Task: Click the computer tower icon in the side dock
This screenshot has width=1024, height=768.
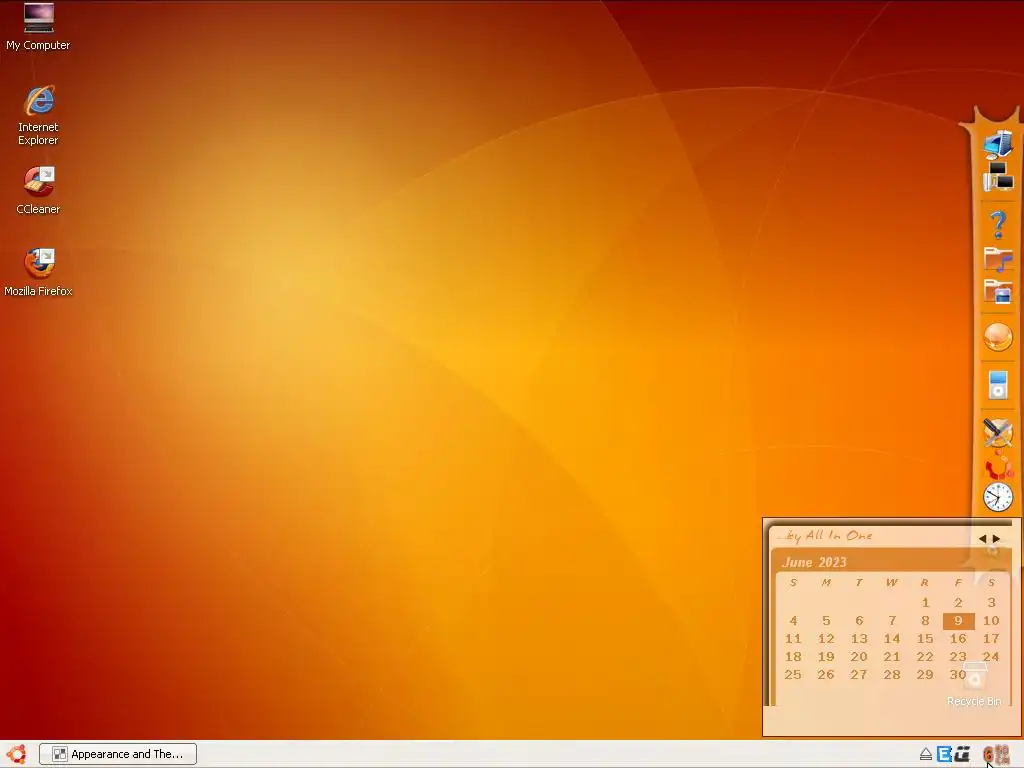Action: point(998,144)
